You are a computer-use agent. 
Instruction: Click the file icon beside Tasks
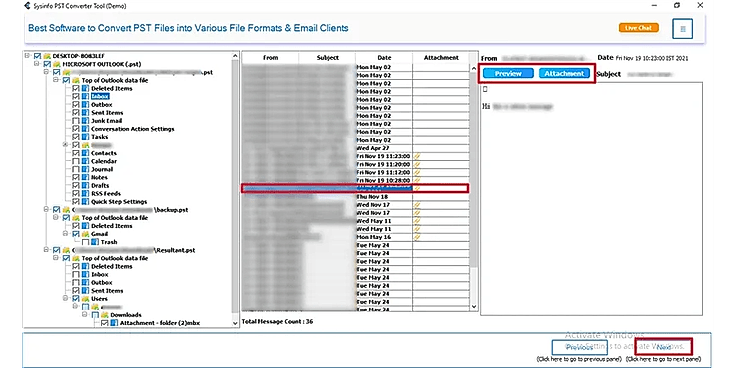coord(85,137)
